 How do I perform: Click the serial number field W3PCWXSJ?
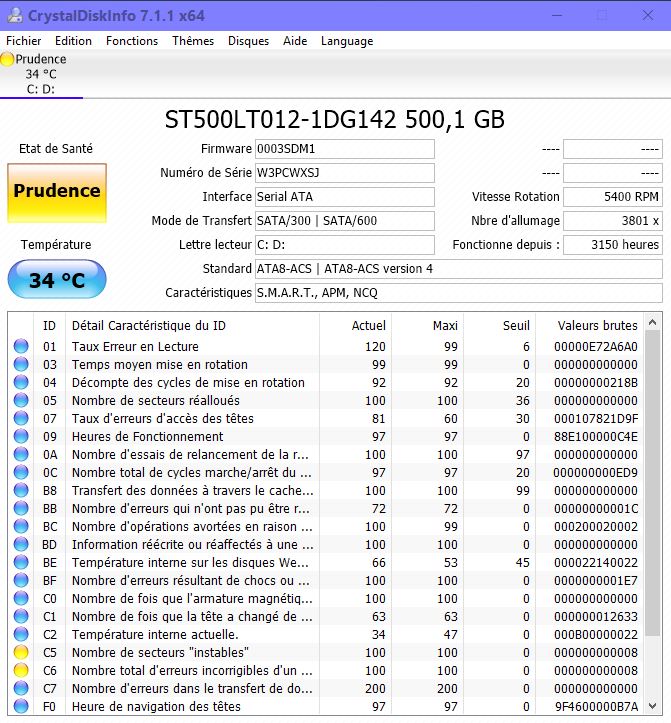(344, 173)
